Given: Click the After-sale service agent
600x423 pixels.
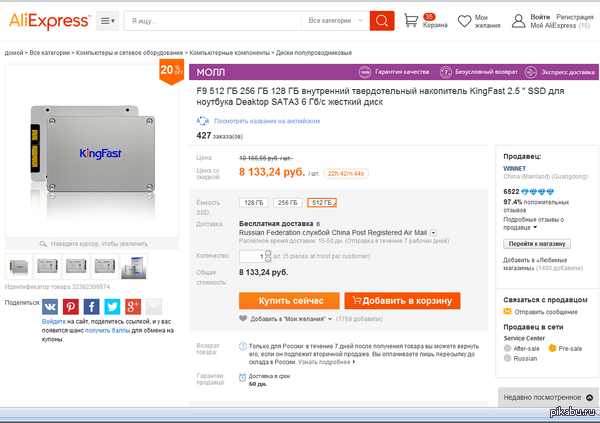Looking at the screenshot, I should click(522, 348).
